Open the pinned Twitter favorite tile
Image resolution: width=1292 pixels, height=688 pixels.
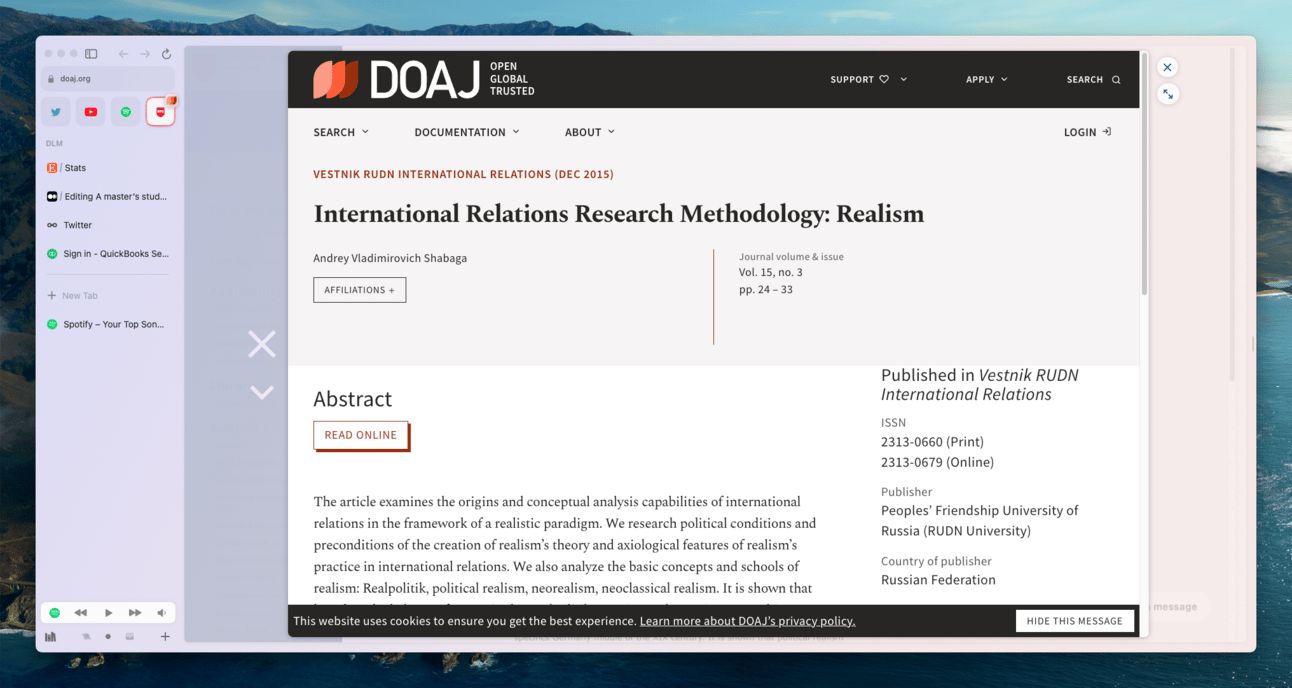pos(56,112)
